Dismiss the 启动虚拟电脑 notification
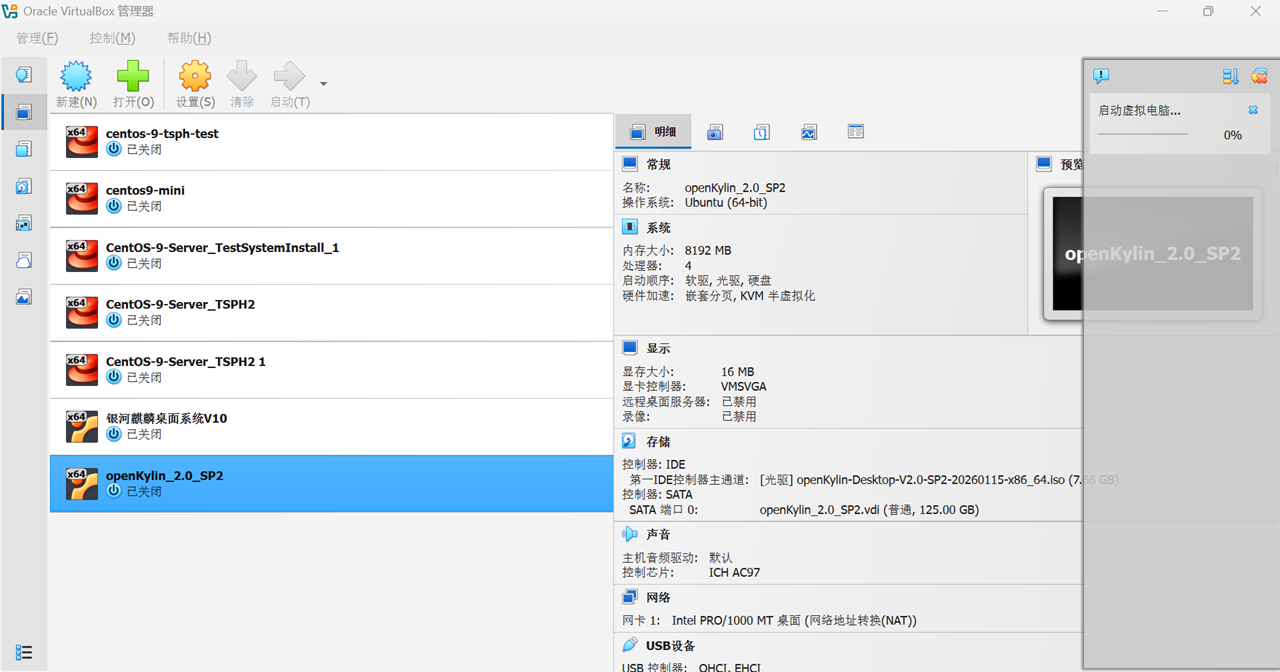This screenshot has width=1280, height=672. click(x=1253, y=110)
